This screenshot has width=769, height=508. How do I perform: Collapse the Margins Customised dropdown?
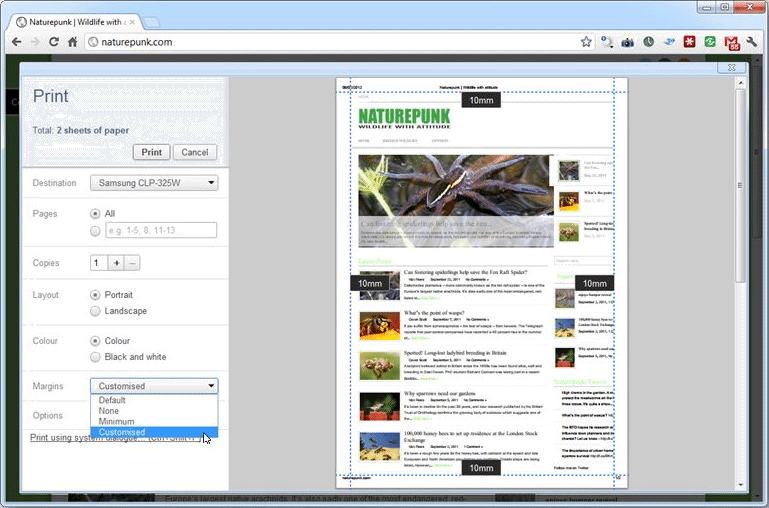154,386
